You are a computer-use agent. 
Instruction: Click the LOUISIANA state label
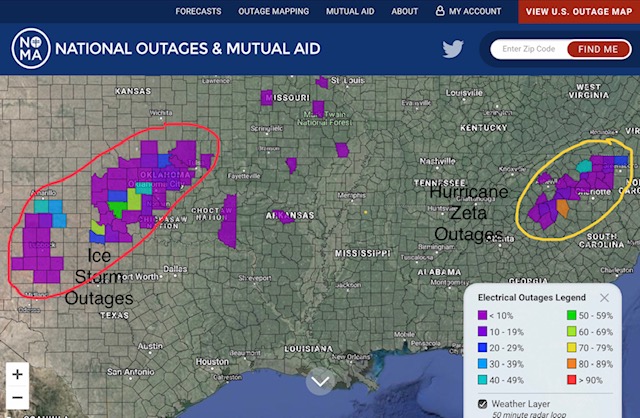309,349
